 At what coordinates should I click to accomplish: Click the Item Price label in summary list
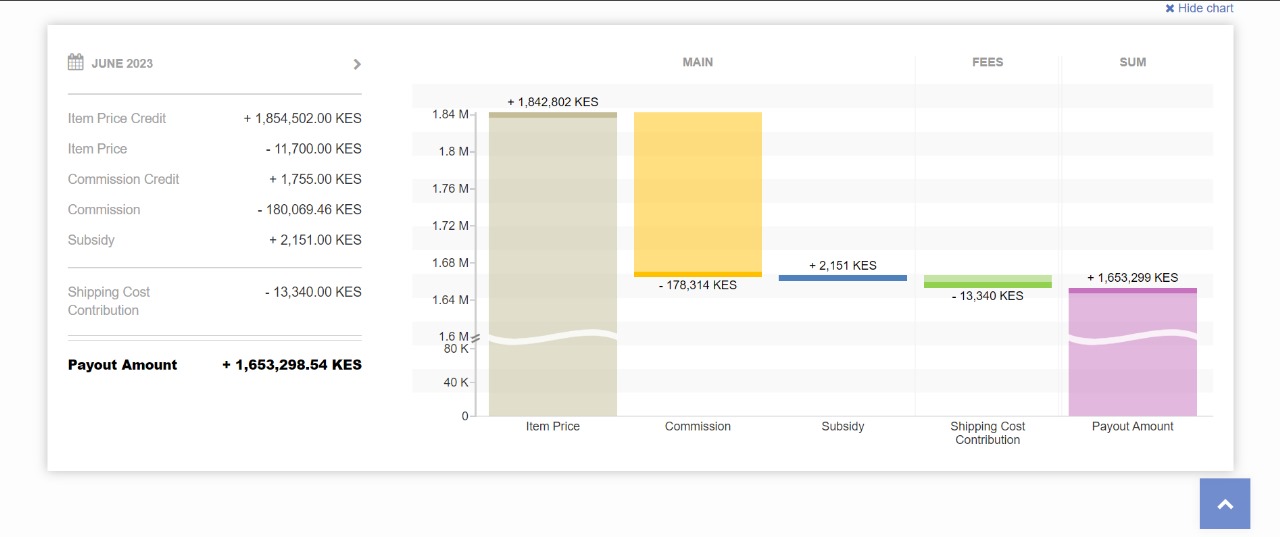[x=97, y=149]
